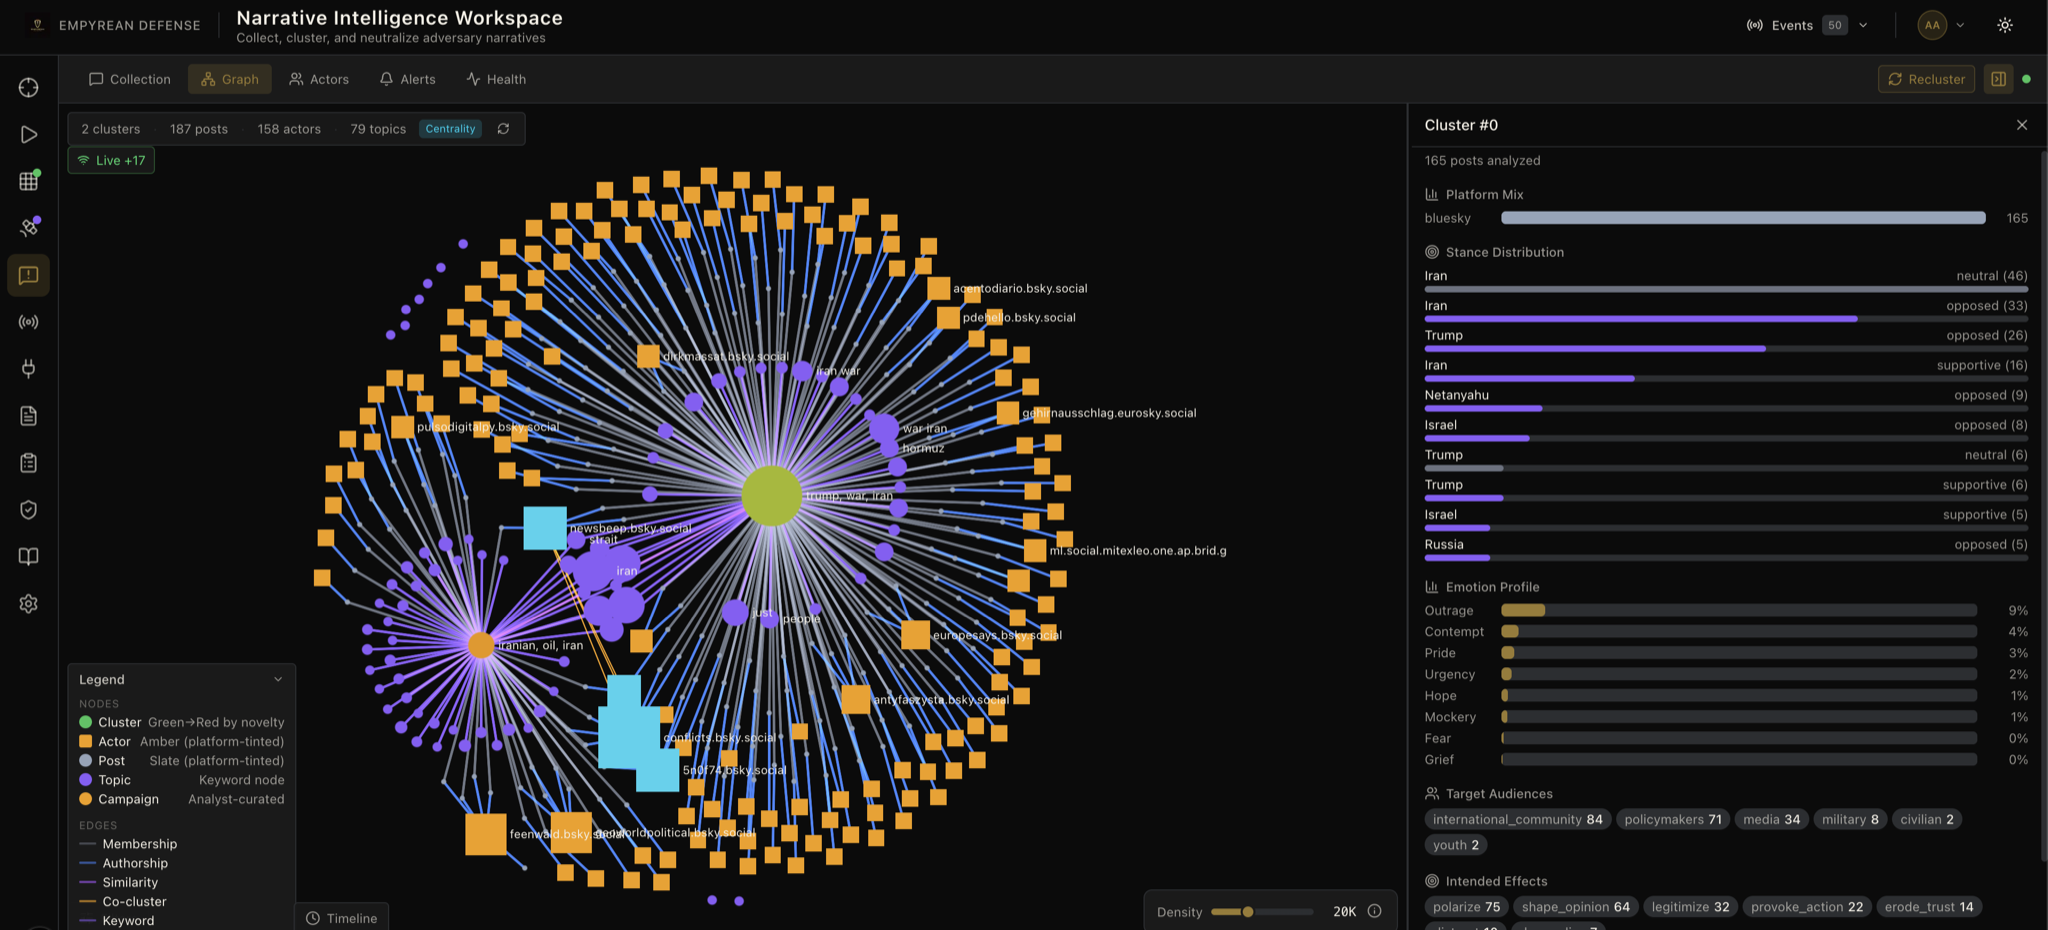The height and width of the screenshot is (930, 2048).
Task: Open the user account dropdown chevron
Action: point(1960,25)
